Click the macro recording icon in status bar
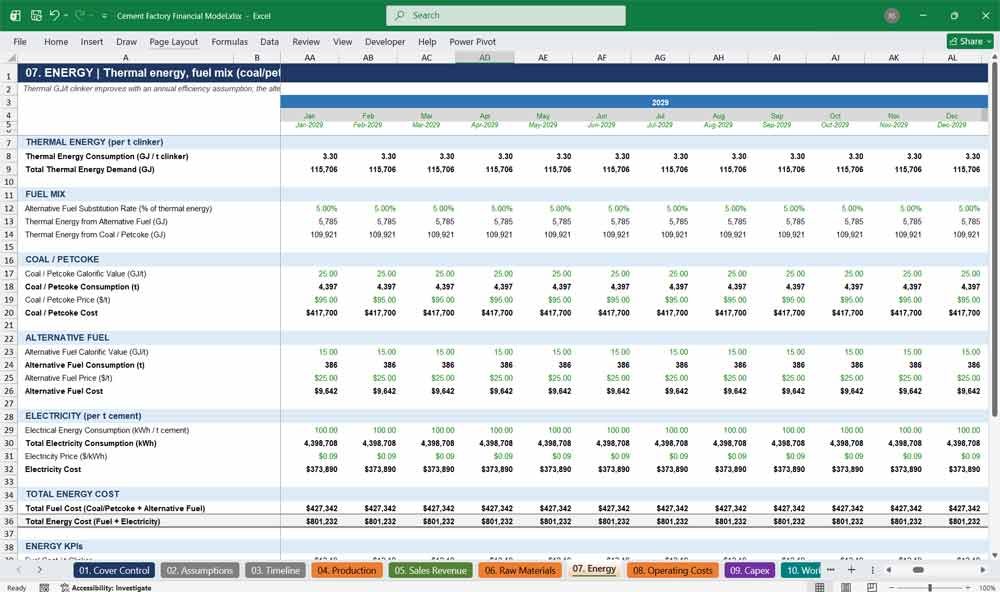This screenshot has height=592, width=1000. [44, 588]
